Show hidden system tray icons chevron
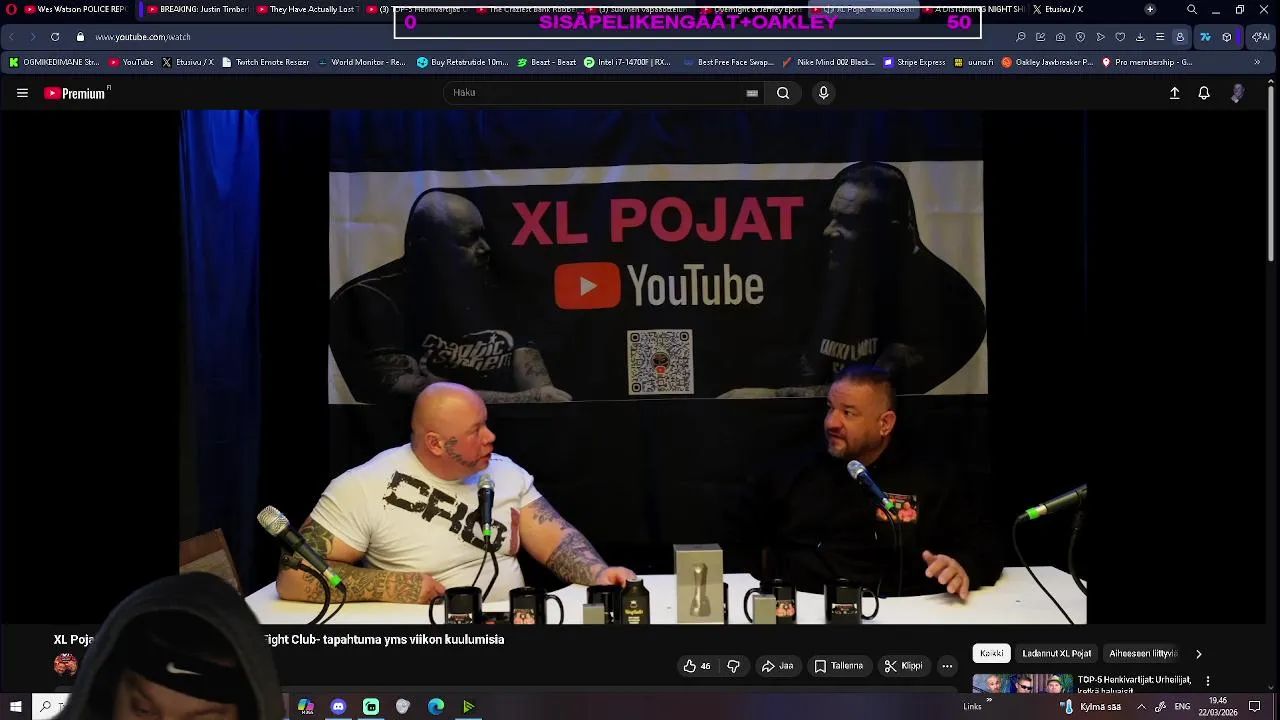Viewport: 1280px width, 720px height. (1141, 707)
